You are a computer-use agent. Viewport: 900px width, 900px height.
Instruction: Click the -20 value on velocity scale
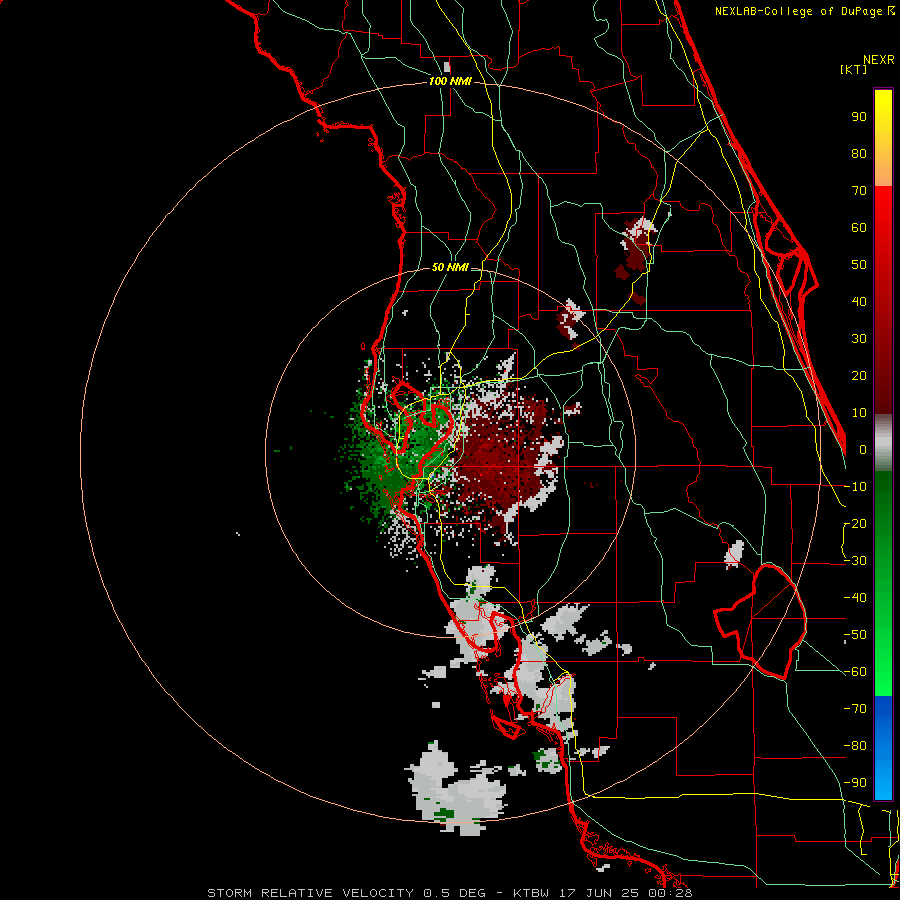pos(855,523)
